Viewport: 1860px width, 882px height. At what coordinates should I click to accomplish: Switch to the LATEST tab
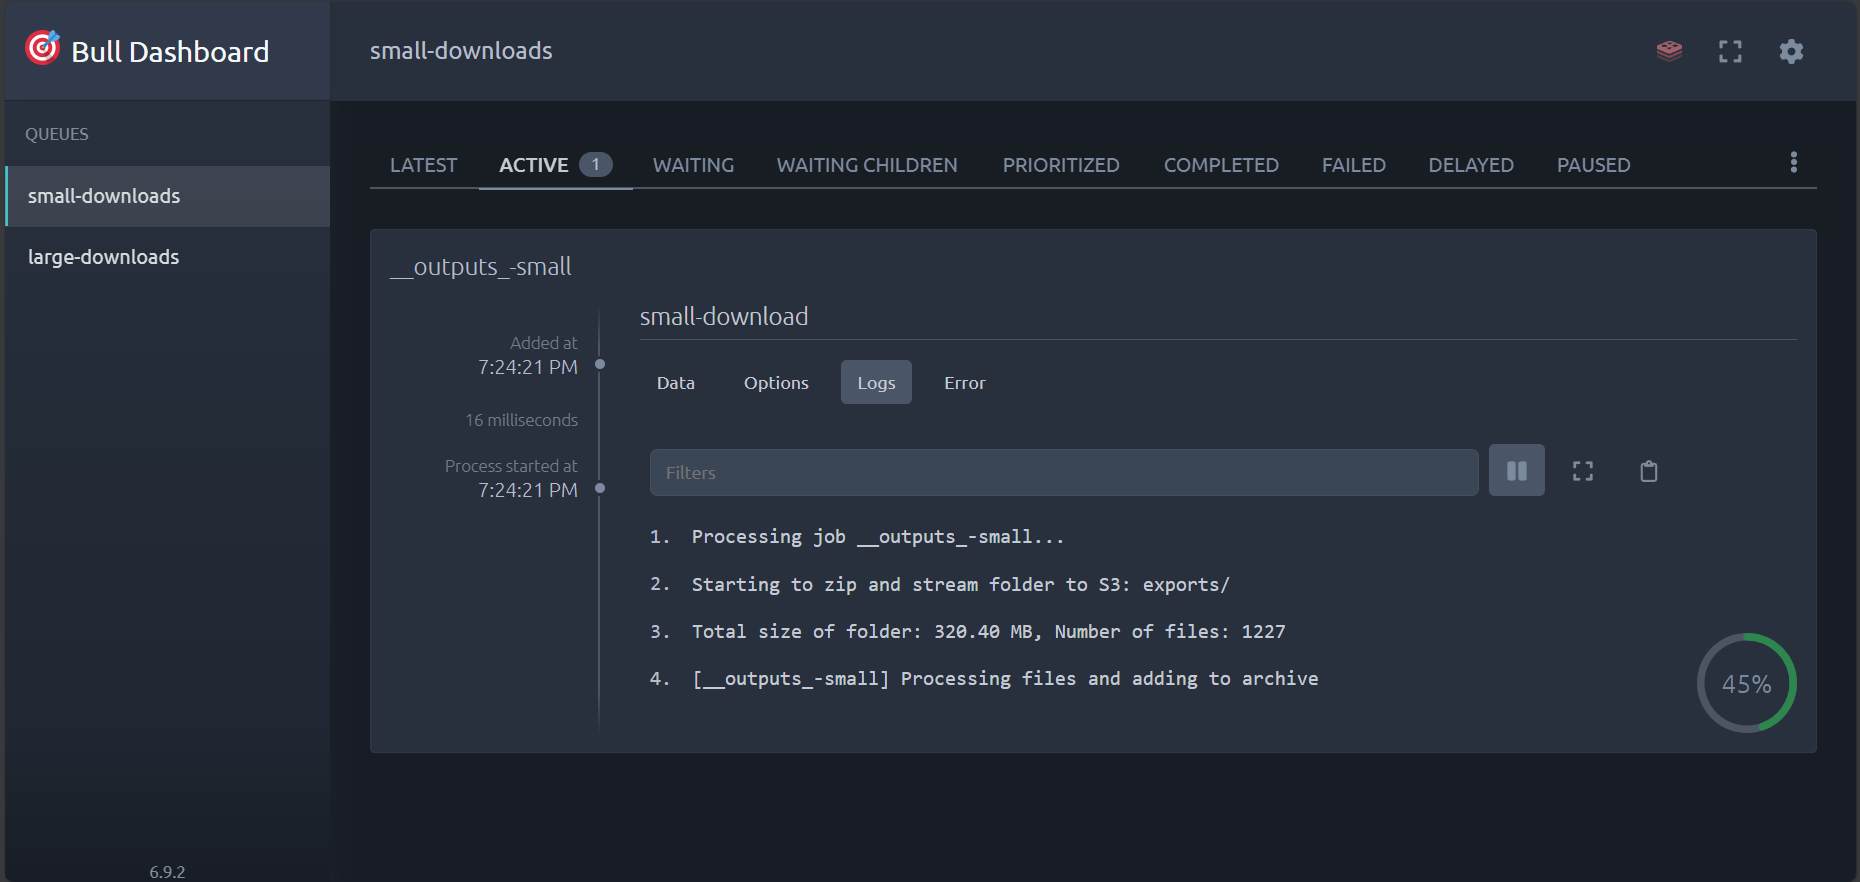pyautogui.click(x=423, y=165)
